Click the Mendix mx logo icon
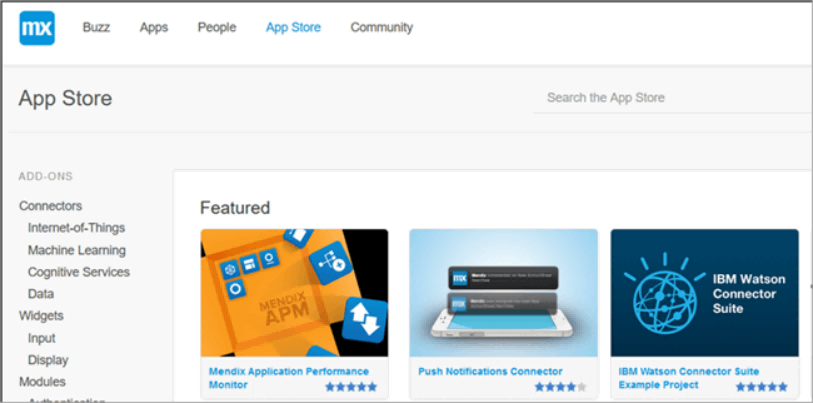Screen dimensions: 813x403 [x=37, y=28]
